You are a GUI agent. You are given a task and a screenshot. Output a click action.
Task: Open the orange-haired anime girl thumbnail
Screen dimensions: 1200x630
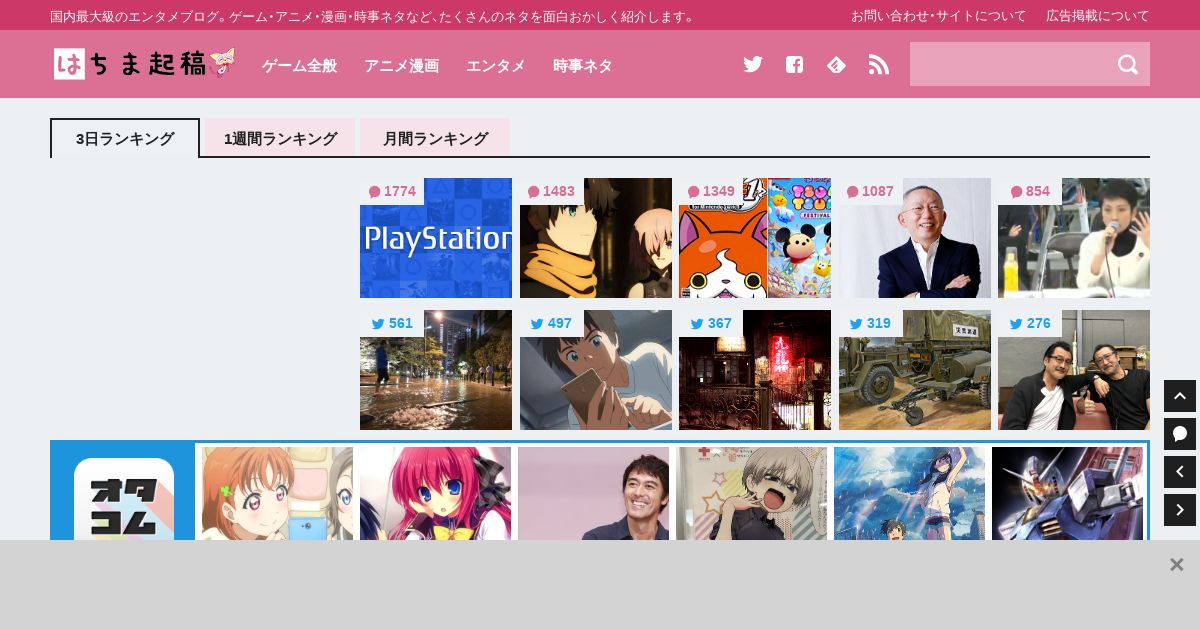pyautogui.click(x=277, y=493)
